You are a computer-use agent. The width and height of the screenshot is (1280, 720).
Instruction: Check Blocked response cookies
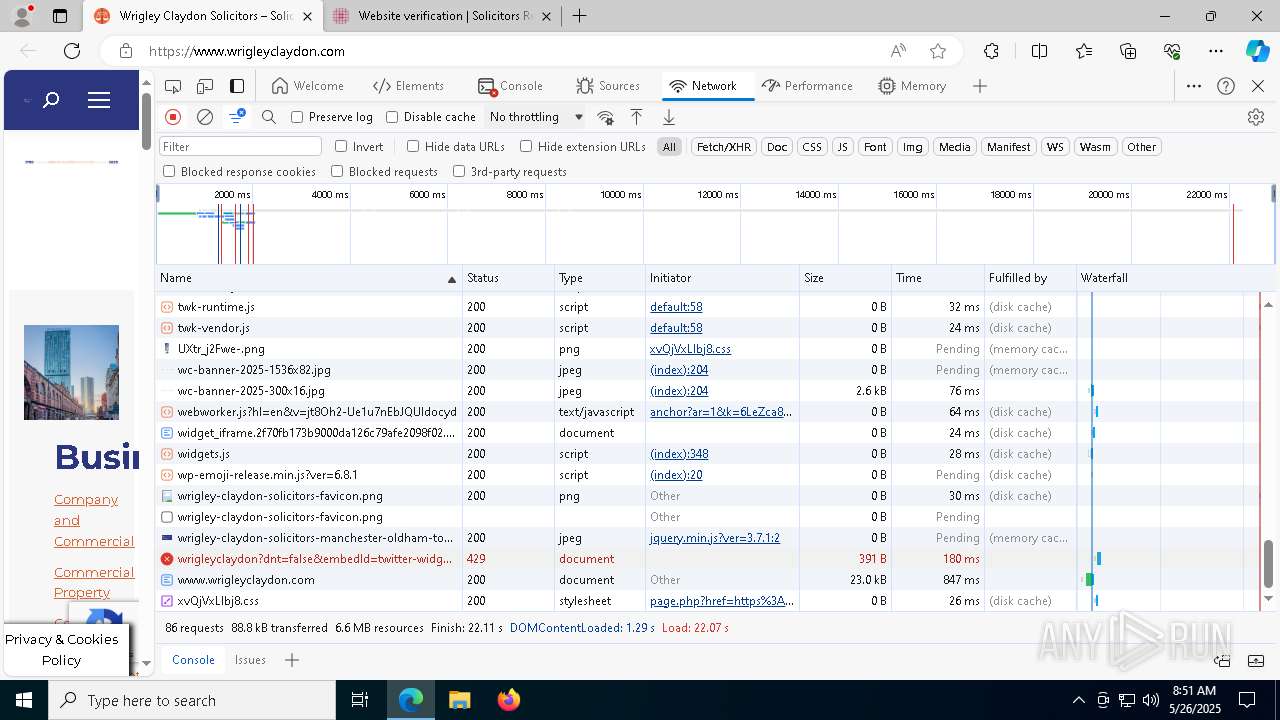coord(169,171)
